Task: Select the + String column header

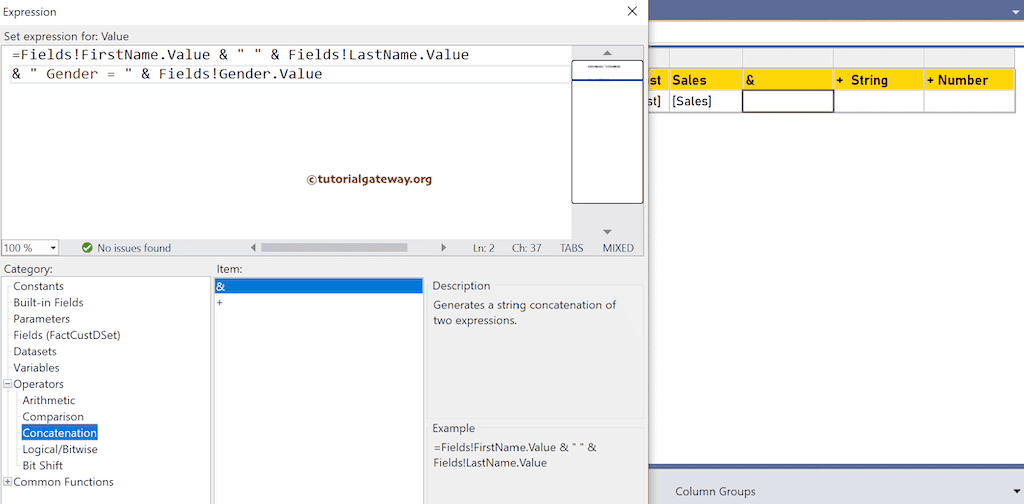Action: (878, 80)
